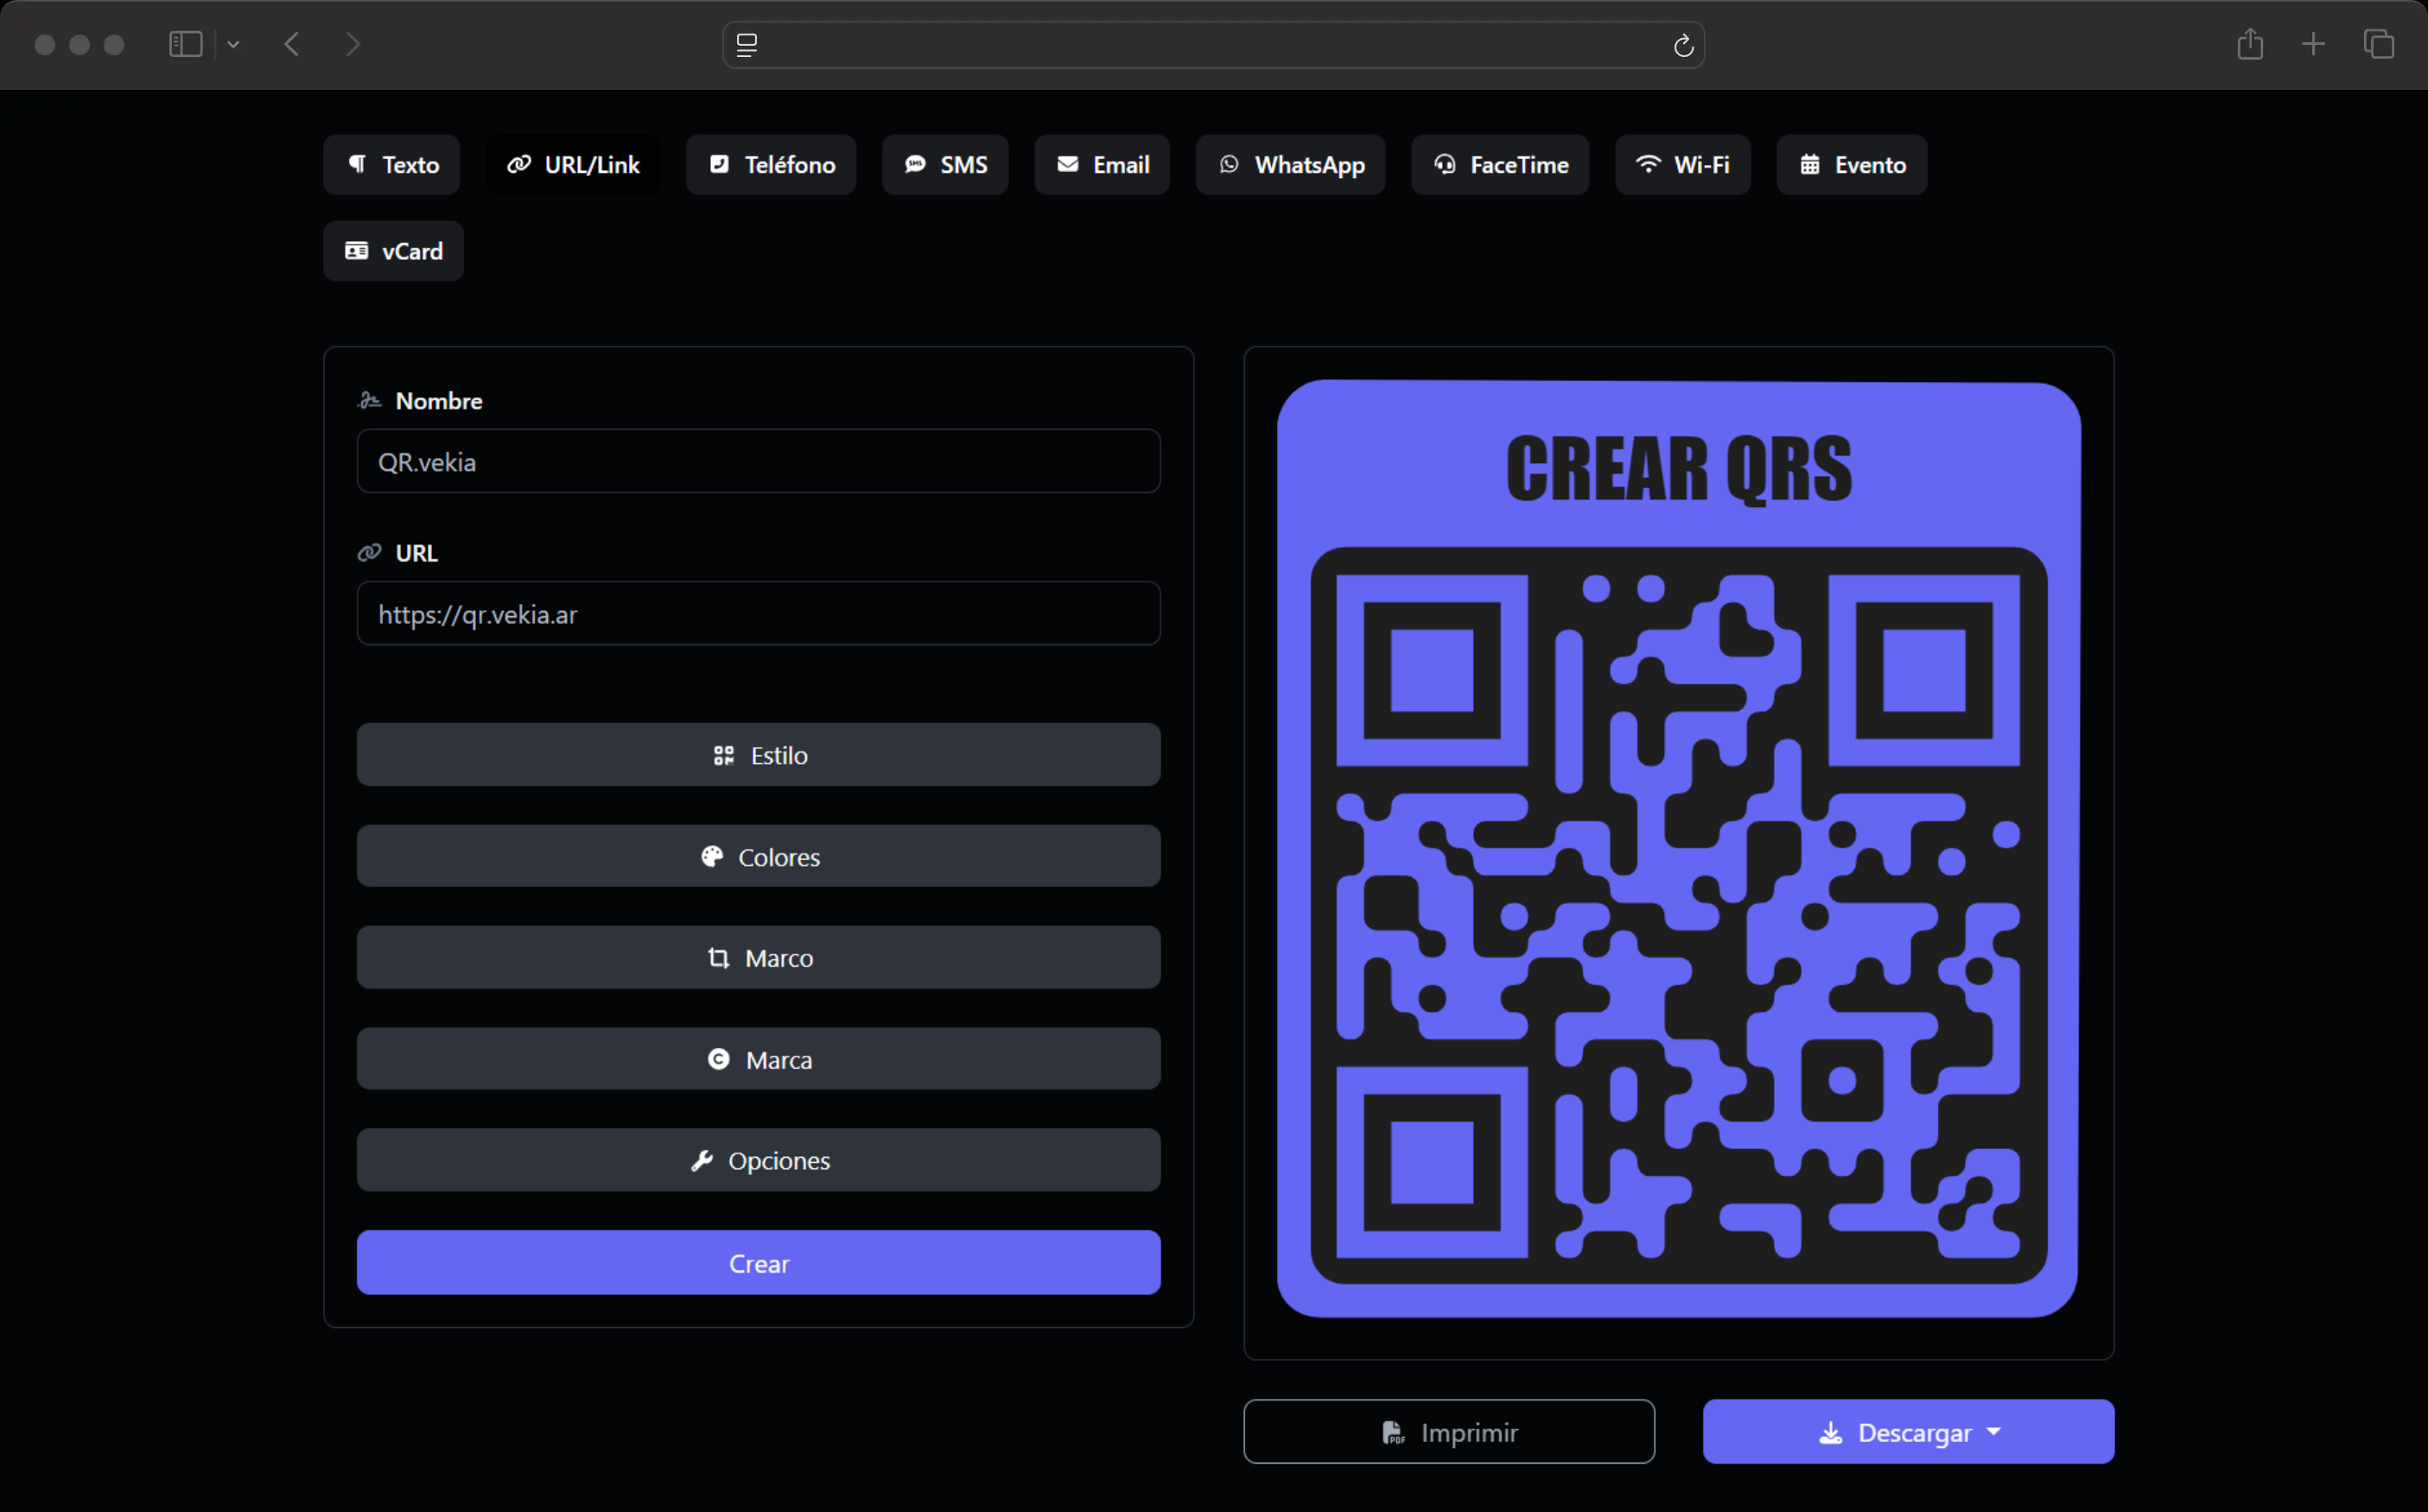
Task: Click the reload page icon
Action: 1683,45
